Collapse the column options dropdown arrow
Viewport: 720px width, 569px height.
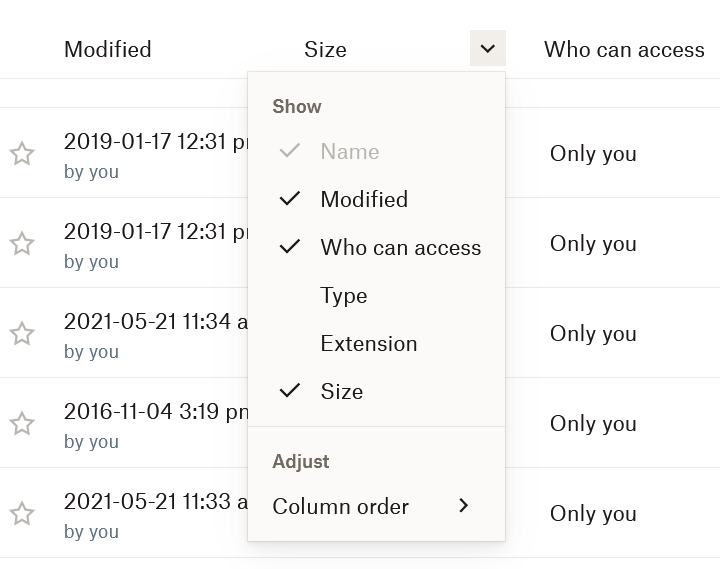487,48
